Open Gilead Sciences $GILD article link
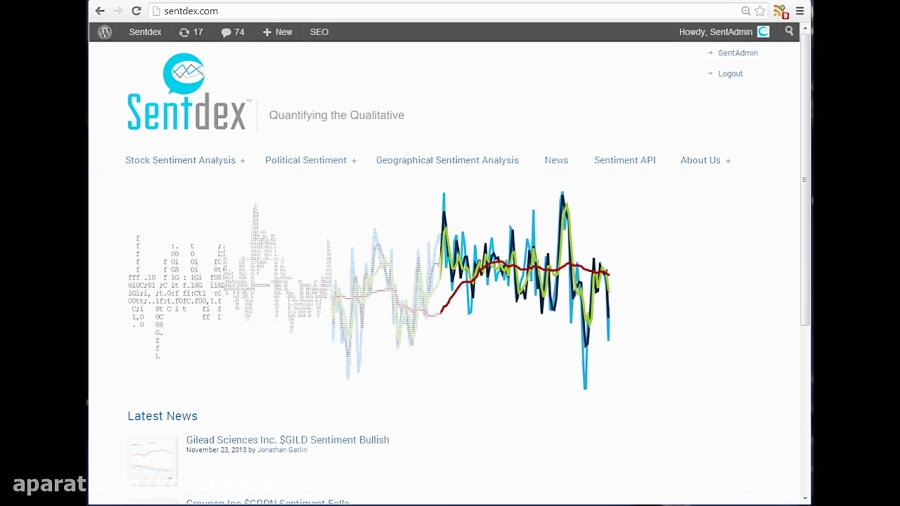900x506 pixels. [288, 439]
